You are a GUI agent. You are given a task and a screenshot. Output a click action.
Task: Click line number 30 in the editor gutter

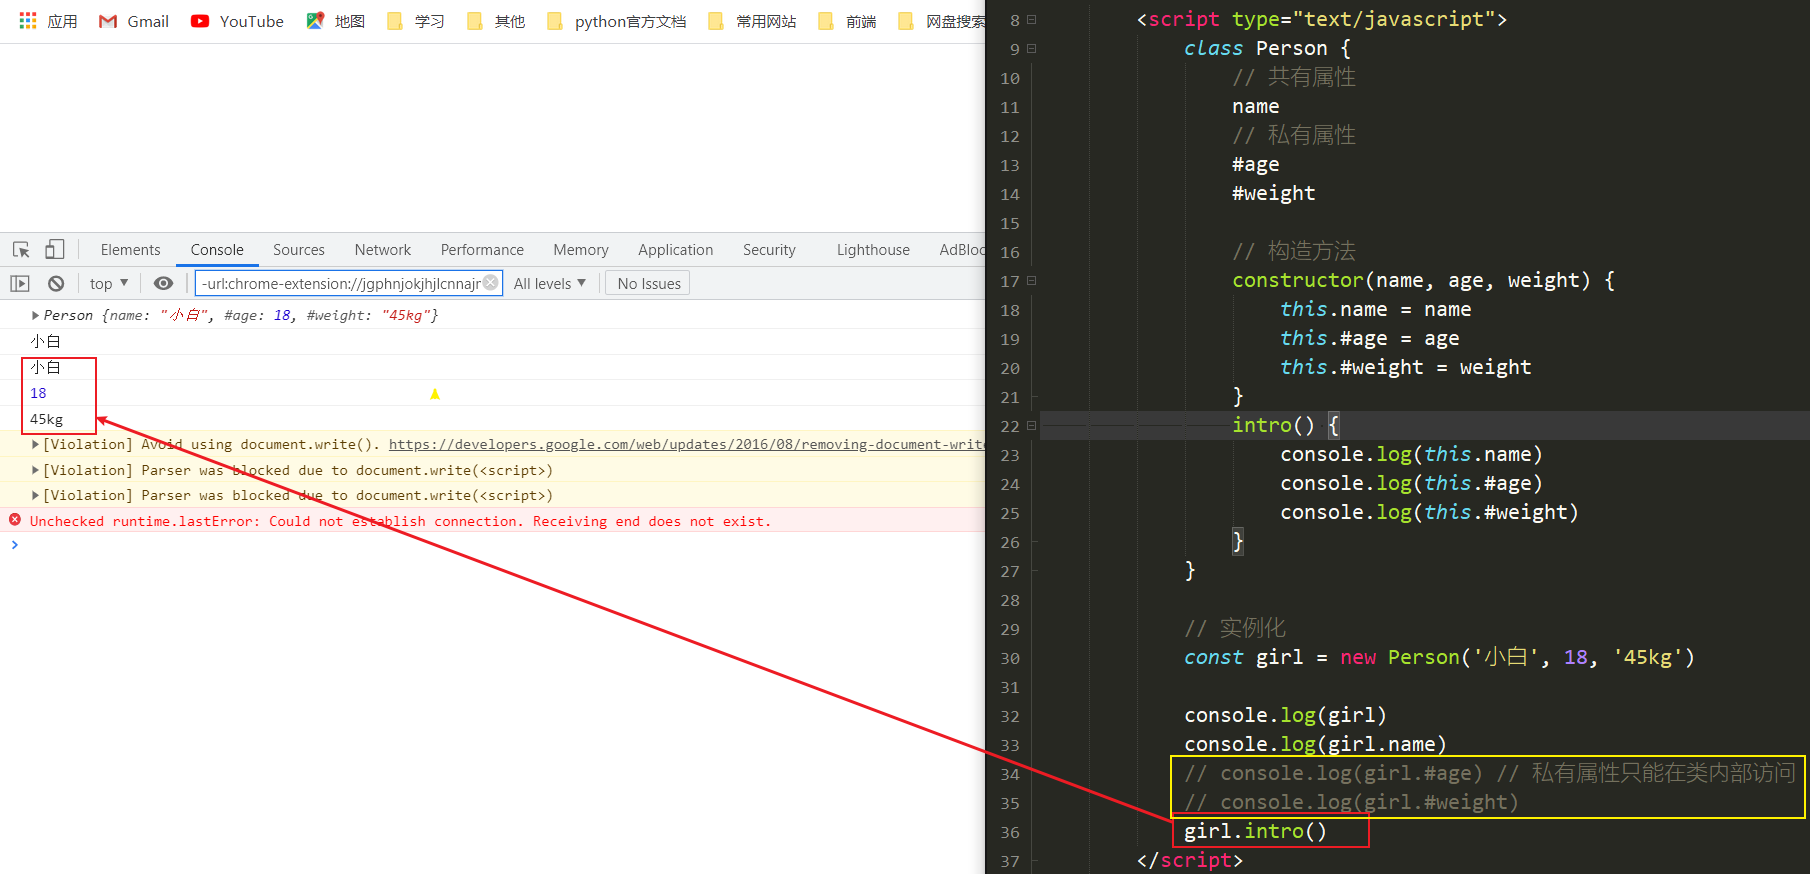click(x=1010, y=658)
